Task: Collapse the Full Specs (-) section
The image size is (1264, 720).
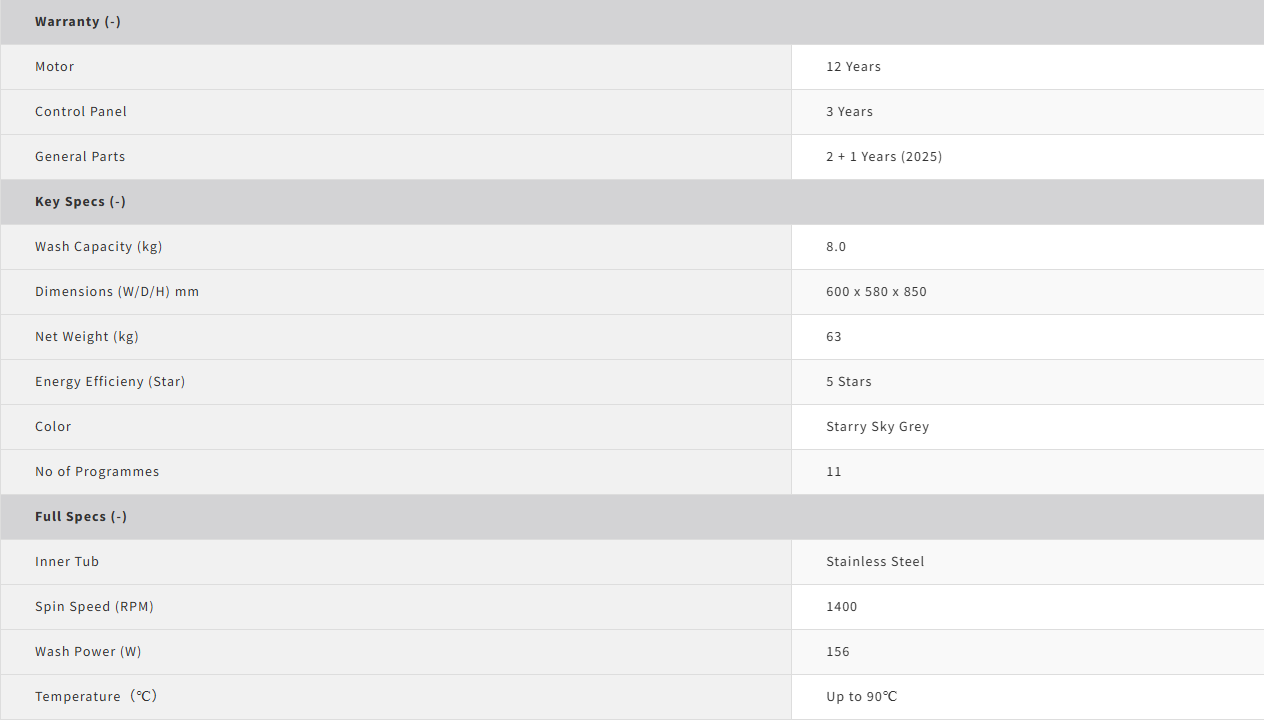Action: pos(81,517)
